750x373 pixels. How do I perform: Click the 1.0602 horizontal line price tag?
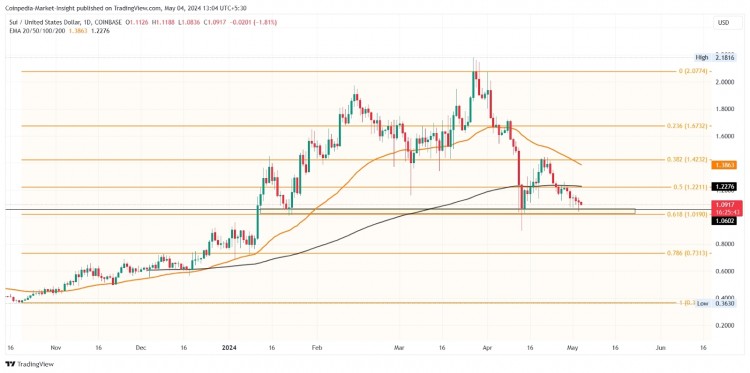pyautogui.click(x=727, y=221)
